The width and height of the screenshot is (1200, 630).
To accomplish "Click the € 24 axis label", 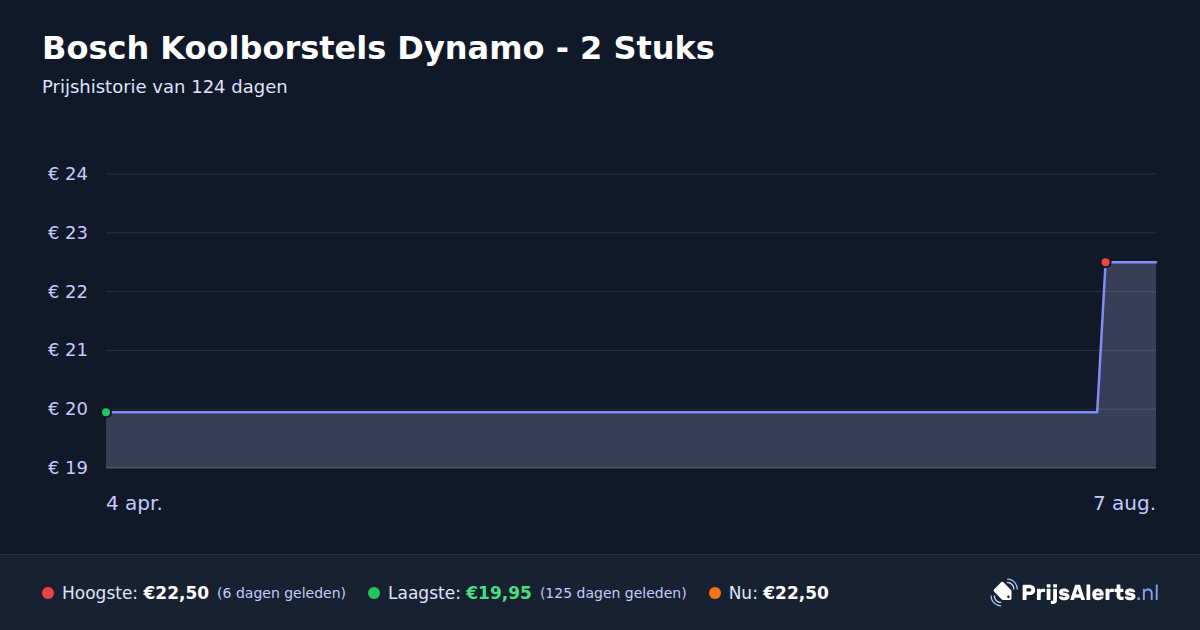I will point(68,174).
